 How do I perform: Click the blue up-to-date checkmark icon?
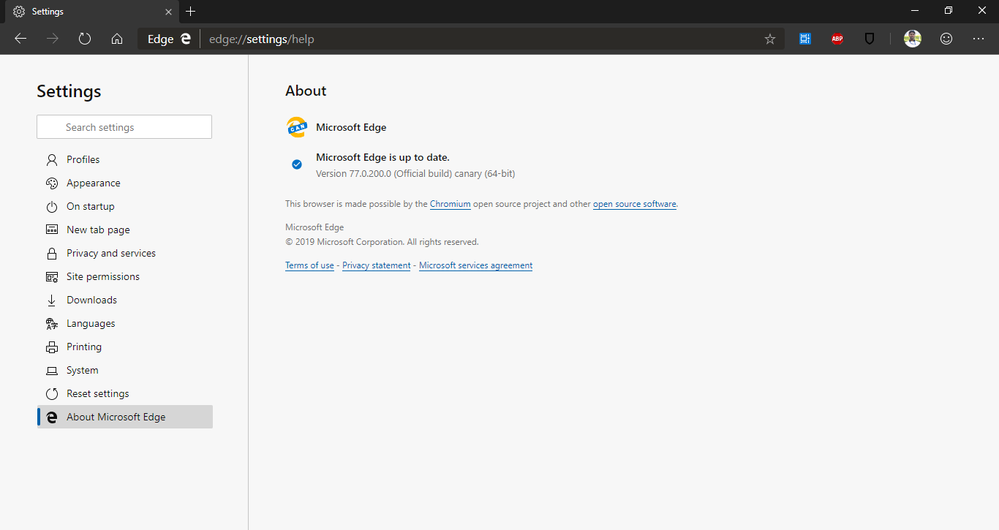point(297,164)
